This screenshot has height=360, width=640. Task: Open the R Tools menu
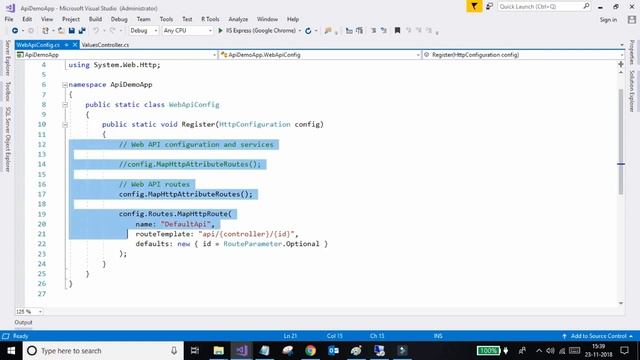click(210, 19)
